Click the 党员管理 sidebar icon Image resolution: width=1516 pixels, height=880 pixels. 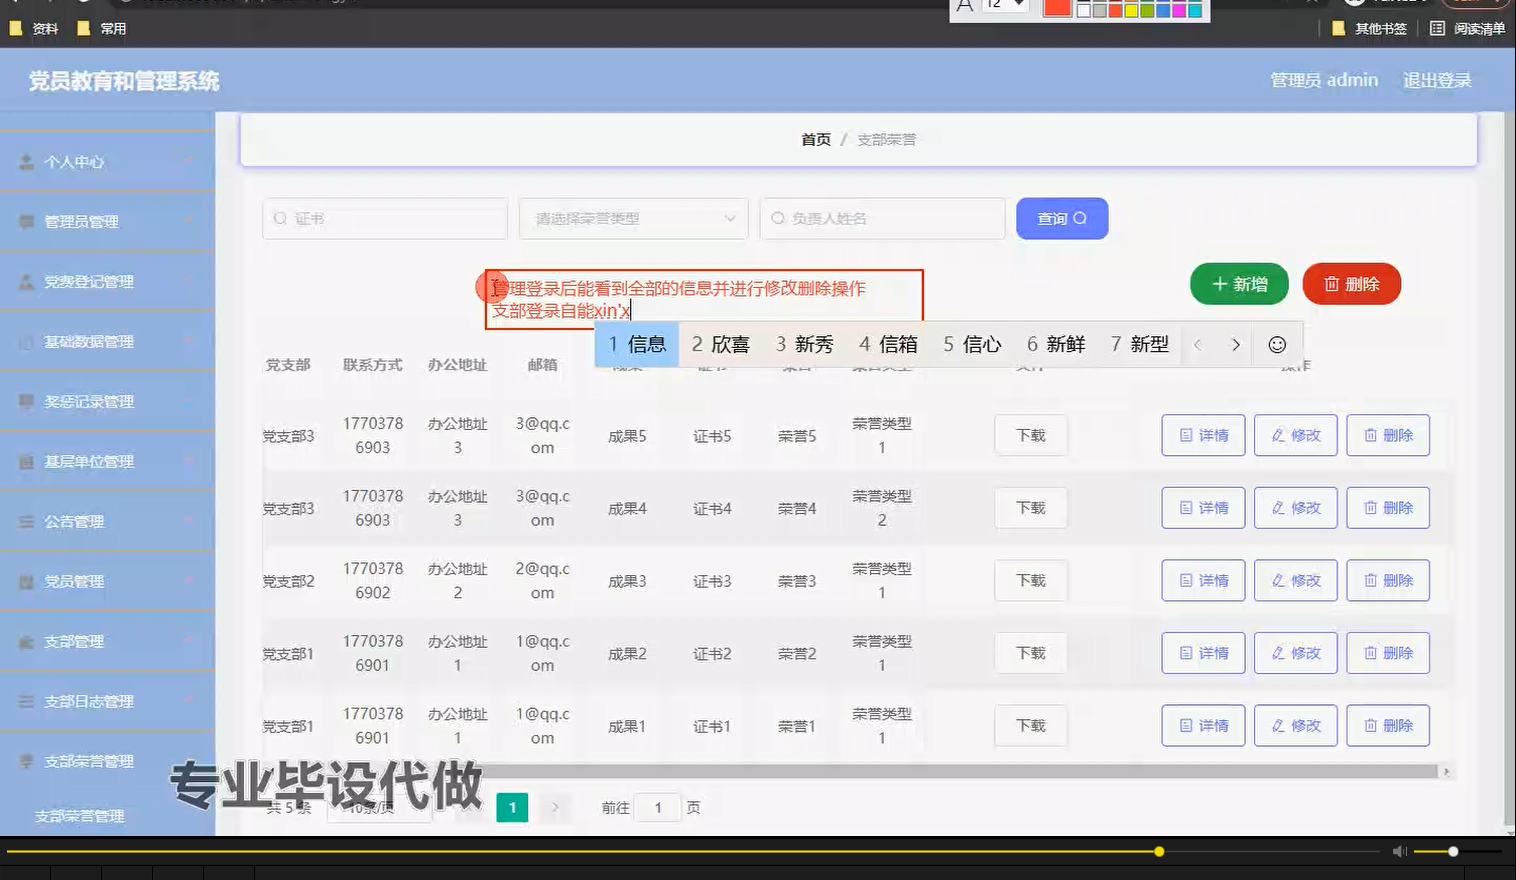[24, 581]
